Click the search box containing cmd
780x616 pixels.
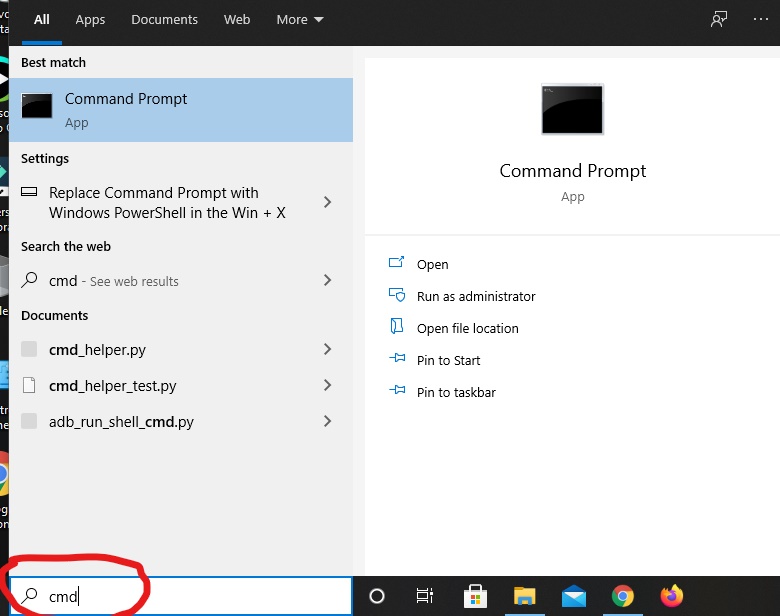tap(181, 596)
